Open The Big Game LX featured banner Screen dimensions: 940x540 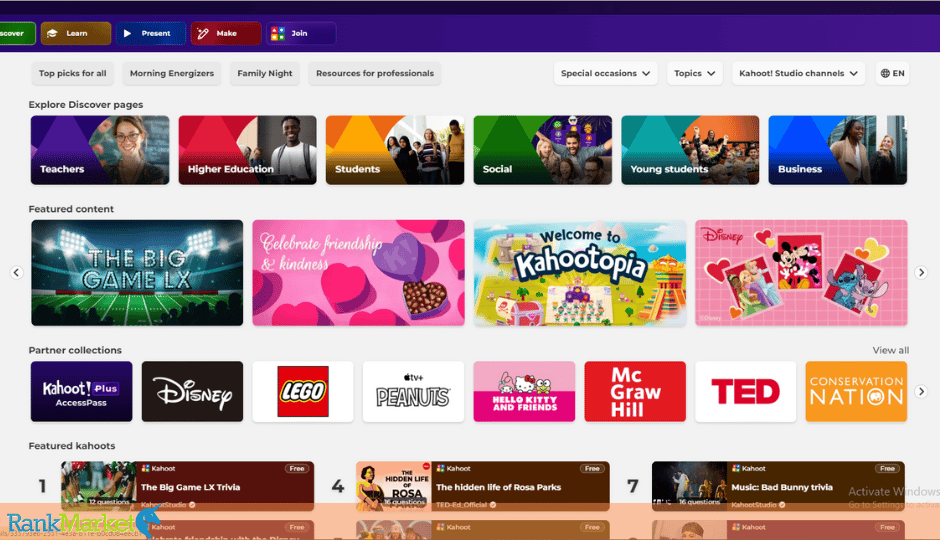tap(137, 273)
